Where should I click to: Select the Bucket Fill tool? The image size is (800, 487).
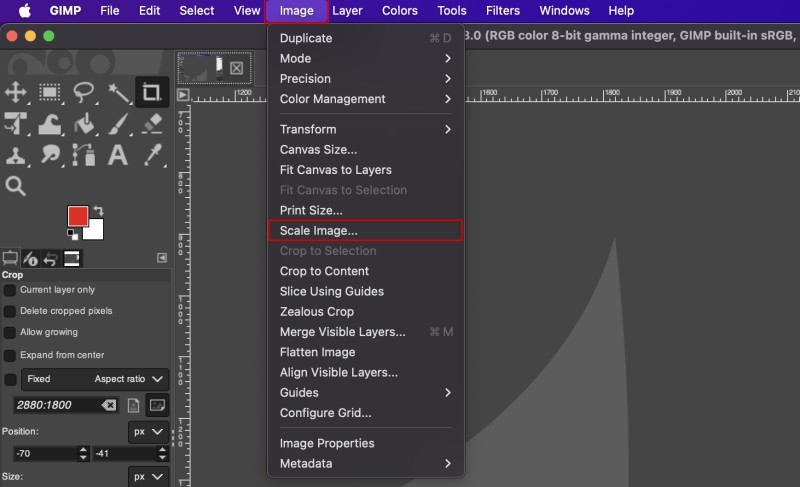[84, 124]
